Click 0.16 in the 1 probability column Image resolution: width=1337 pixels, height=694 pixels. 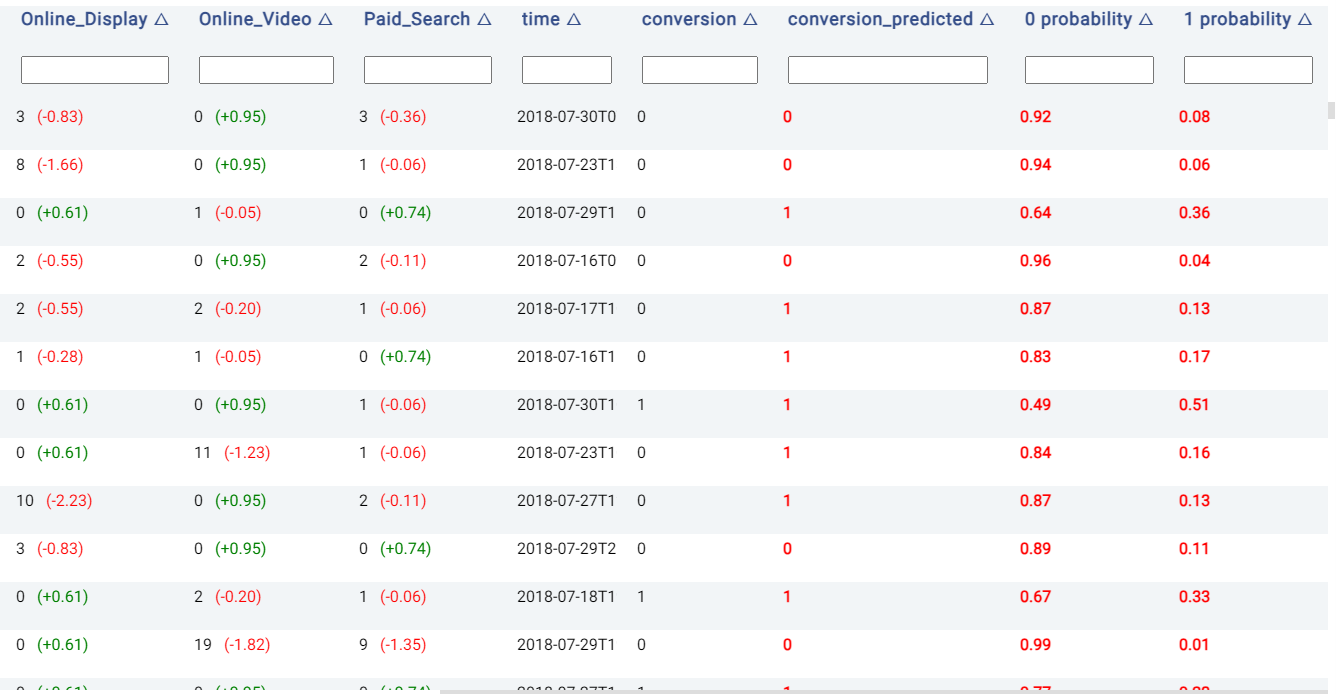coord(1195,453)
